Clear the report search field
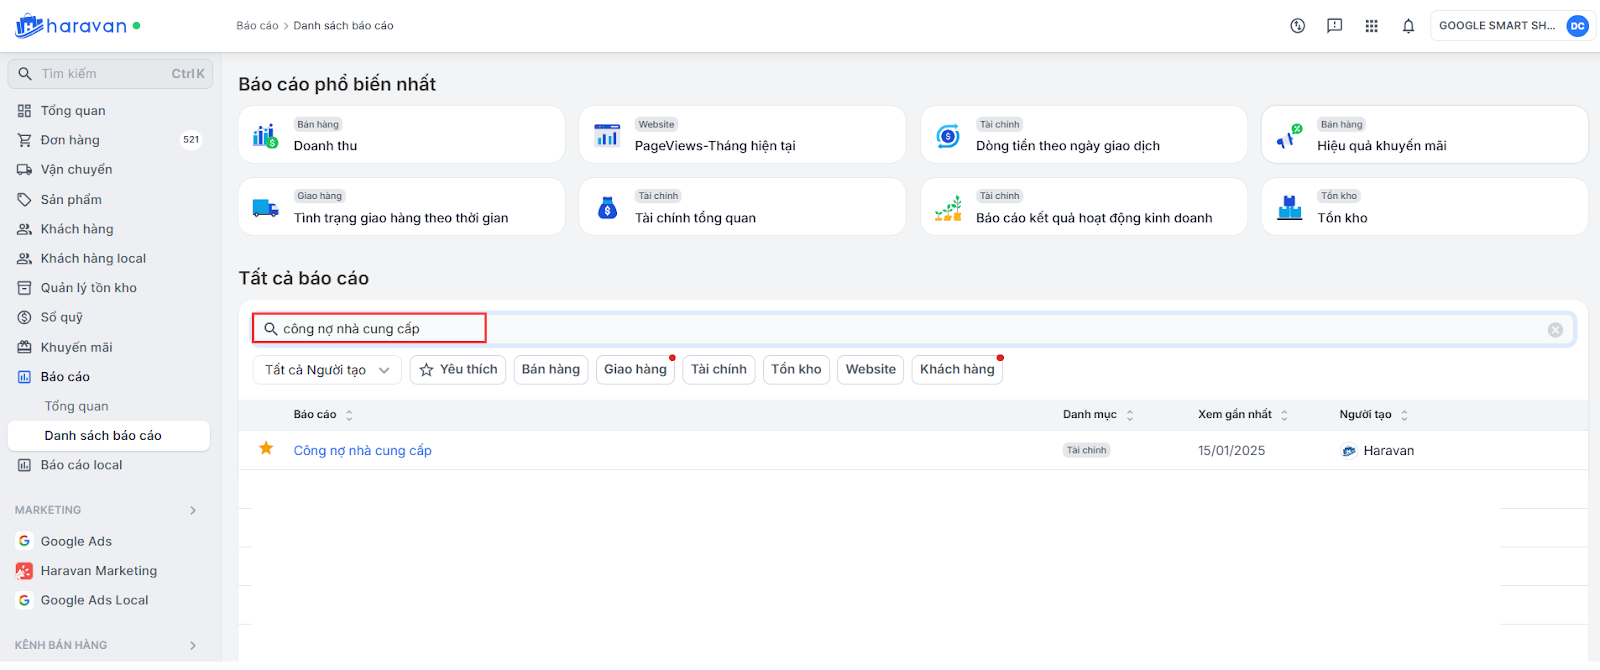Image resolution: width=1600 pixels, height=670 pixels. pos(1555,330)
